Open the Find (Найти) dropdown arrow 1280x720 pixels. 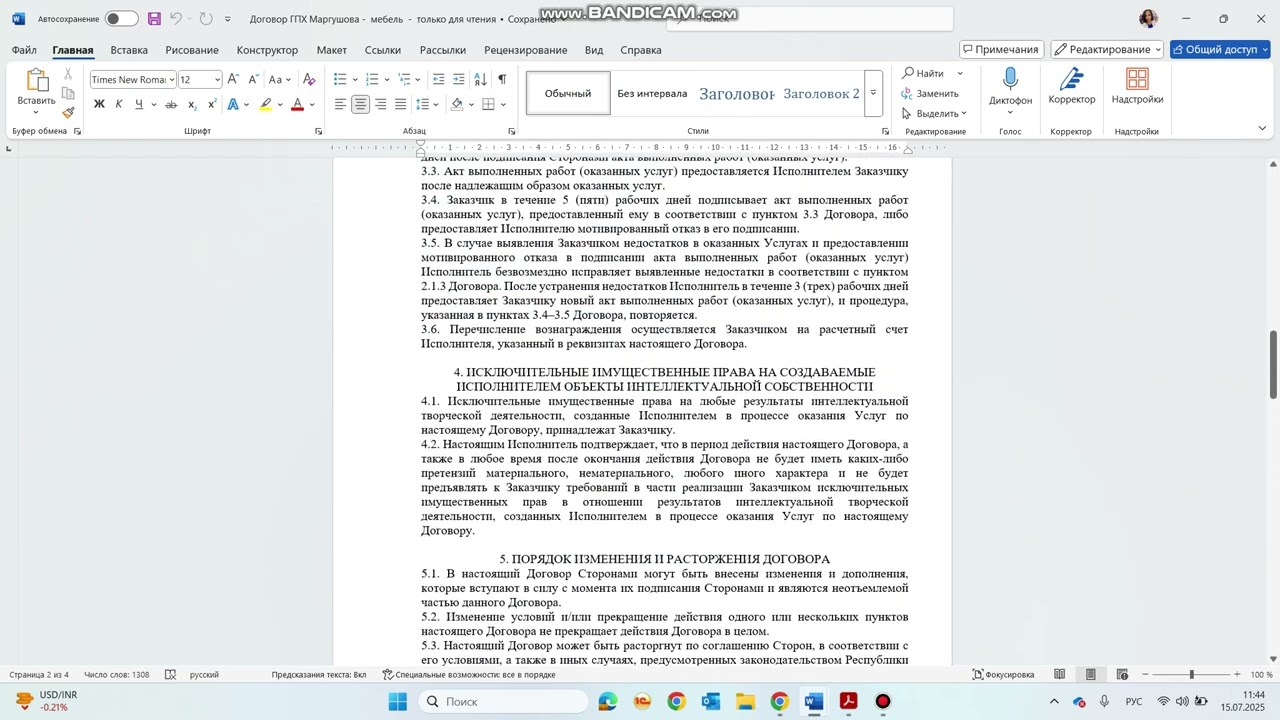(x=960, y=73)
